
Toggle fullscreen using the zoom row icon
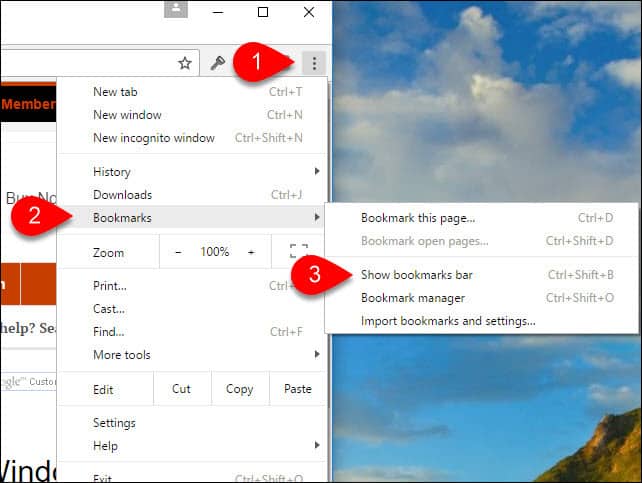tap(299, 251)
